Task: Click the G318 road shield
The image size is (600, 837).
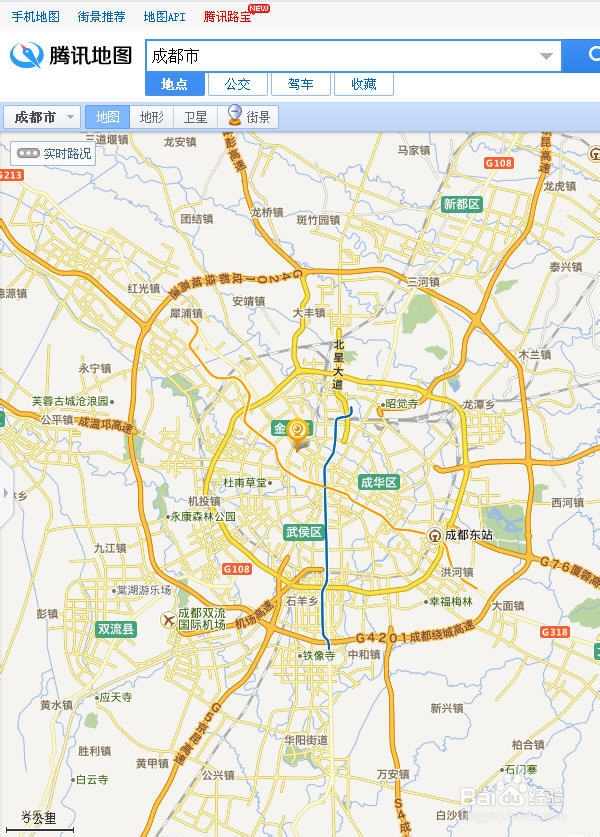Action: (555, 632)
